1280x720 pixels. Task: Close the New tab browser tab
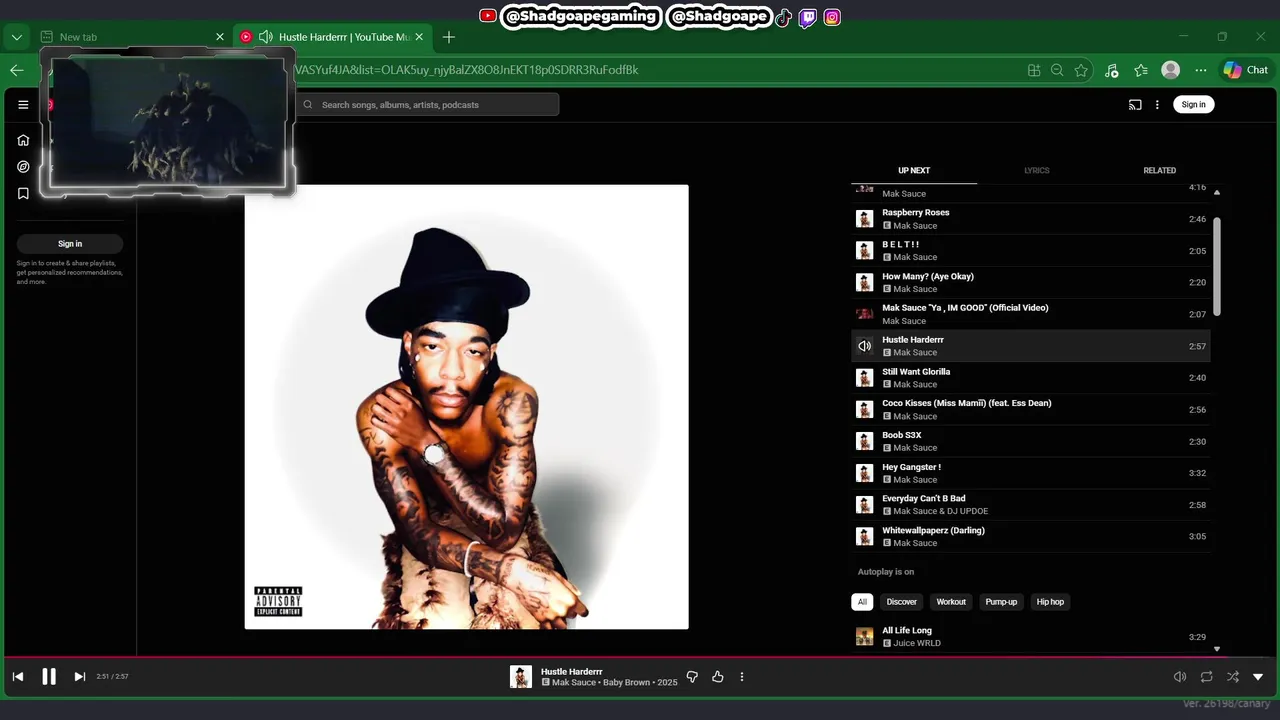coord(220,37)
